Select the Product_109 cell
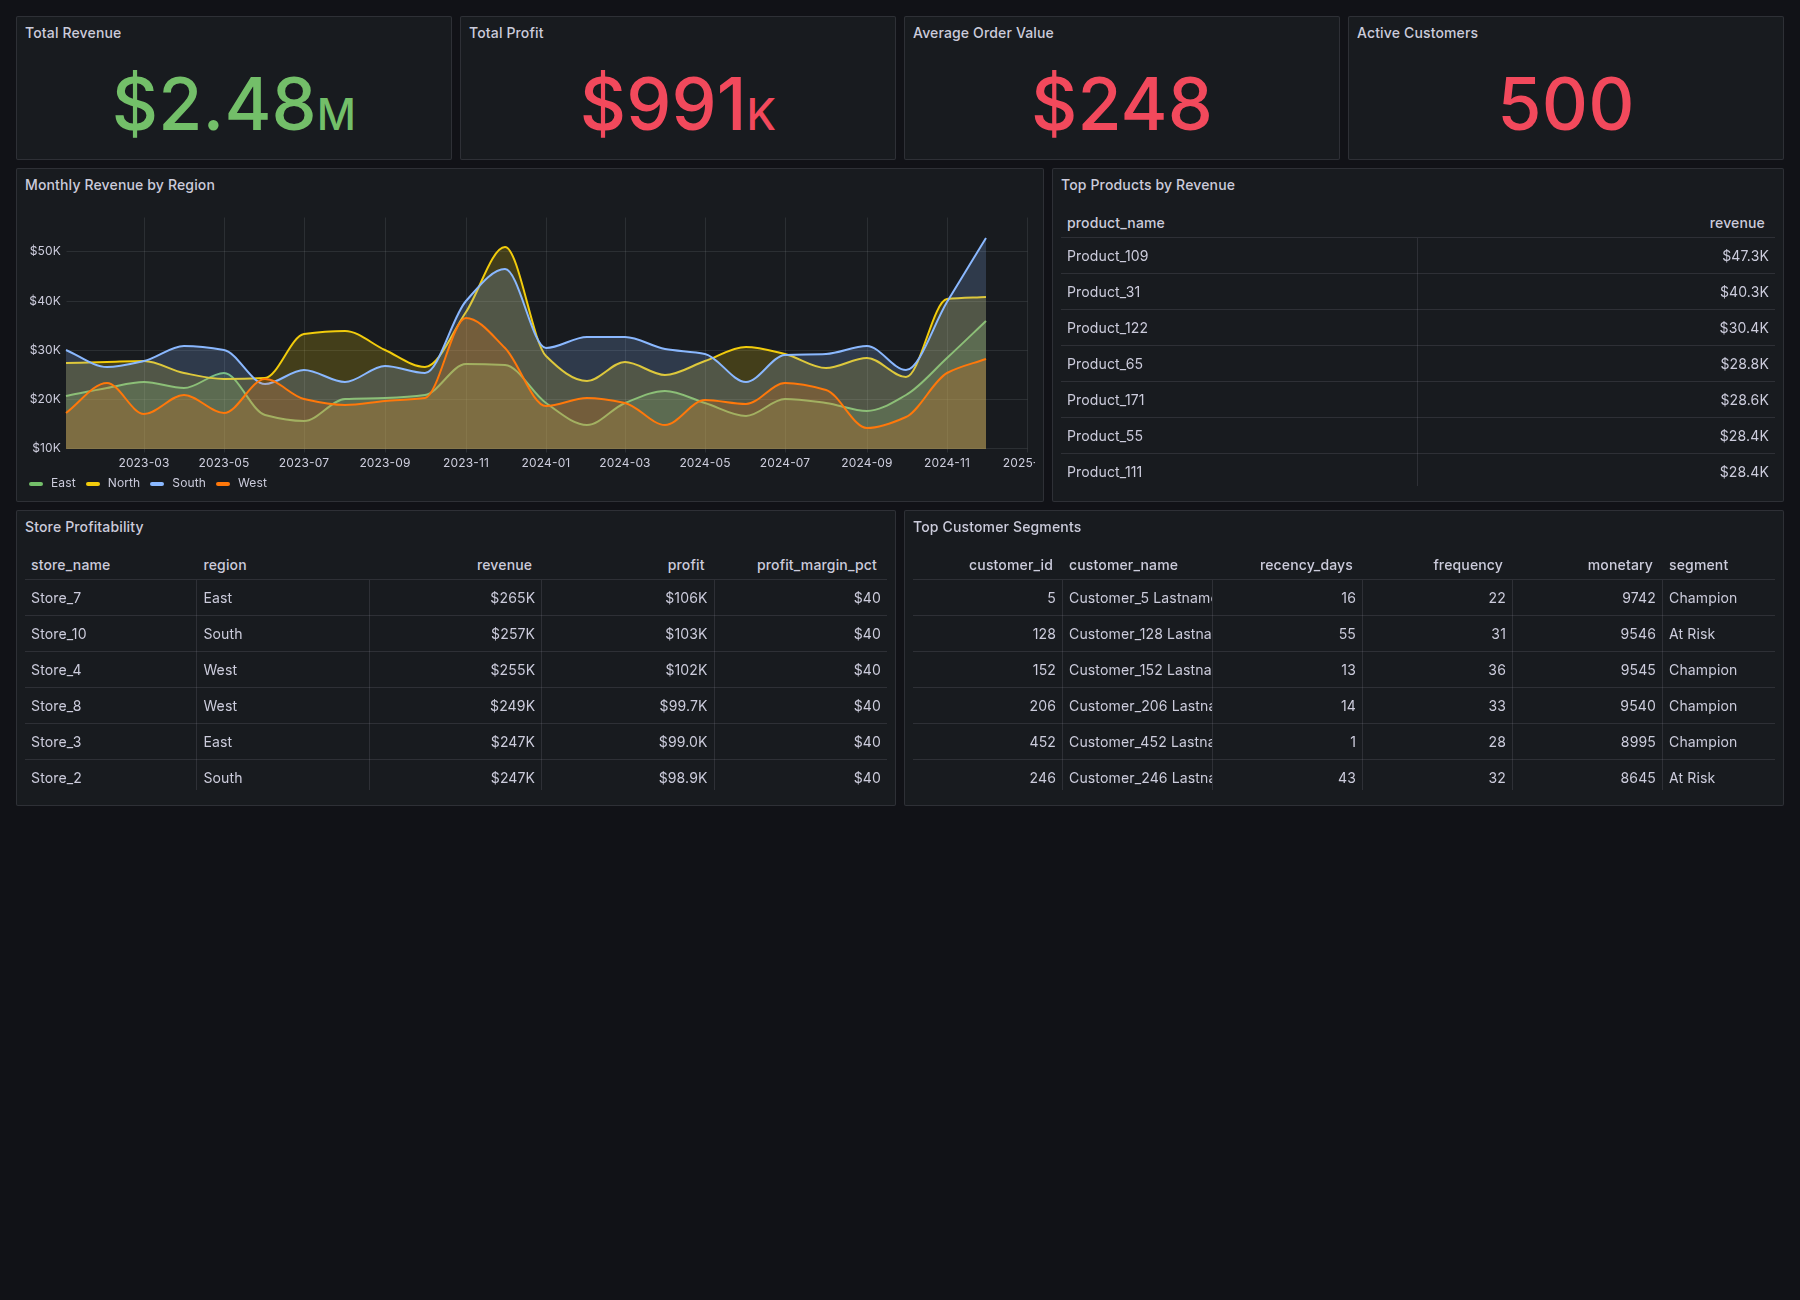The image size is (1800, 1300). pyautogui.click(x=1239, y=256)
